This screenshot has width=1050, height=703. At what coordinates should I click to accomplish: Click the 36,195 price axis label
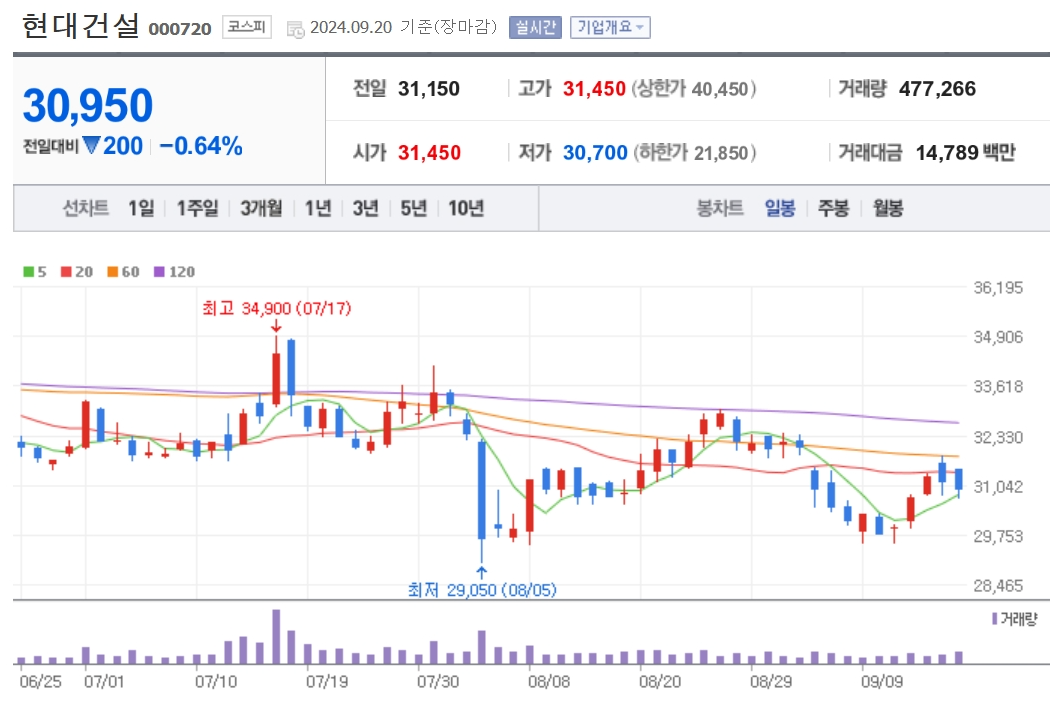coord(998,288)
